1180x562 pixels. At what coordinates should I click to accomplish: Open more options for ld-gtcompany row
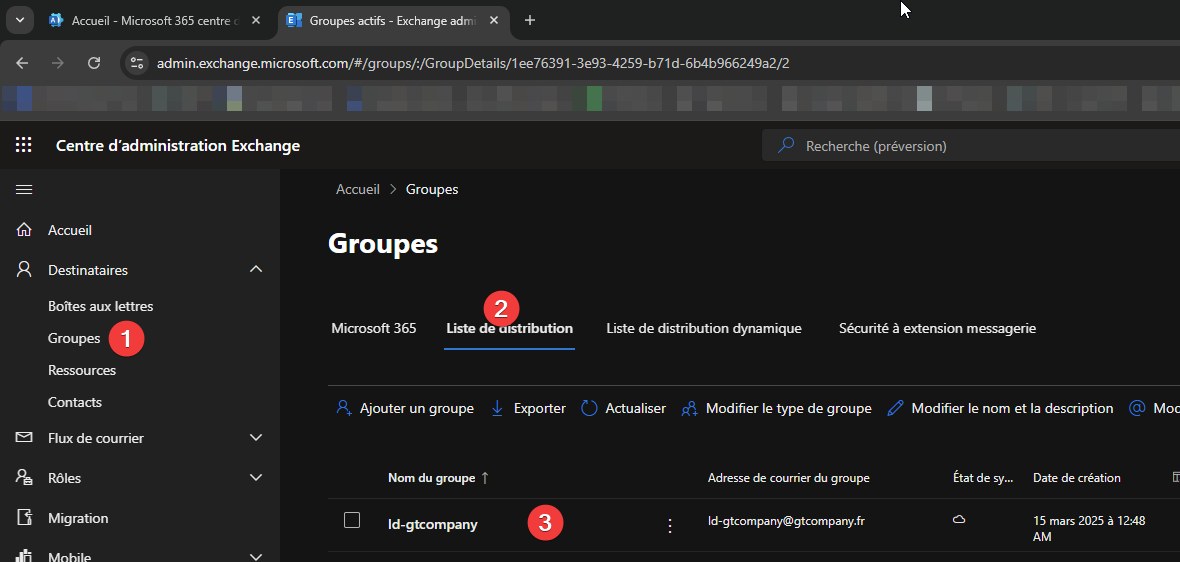click(x=670, y=525)
